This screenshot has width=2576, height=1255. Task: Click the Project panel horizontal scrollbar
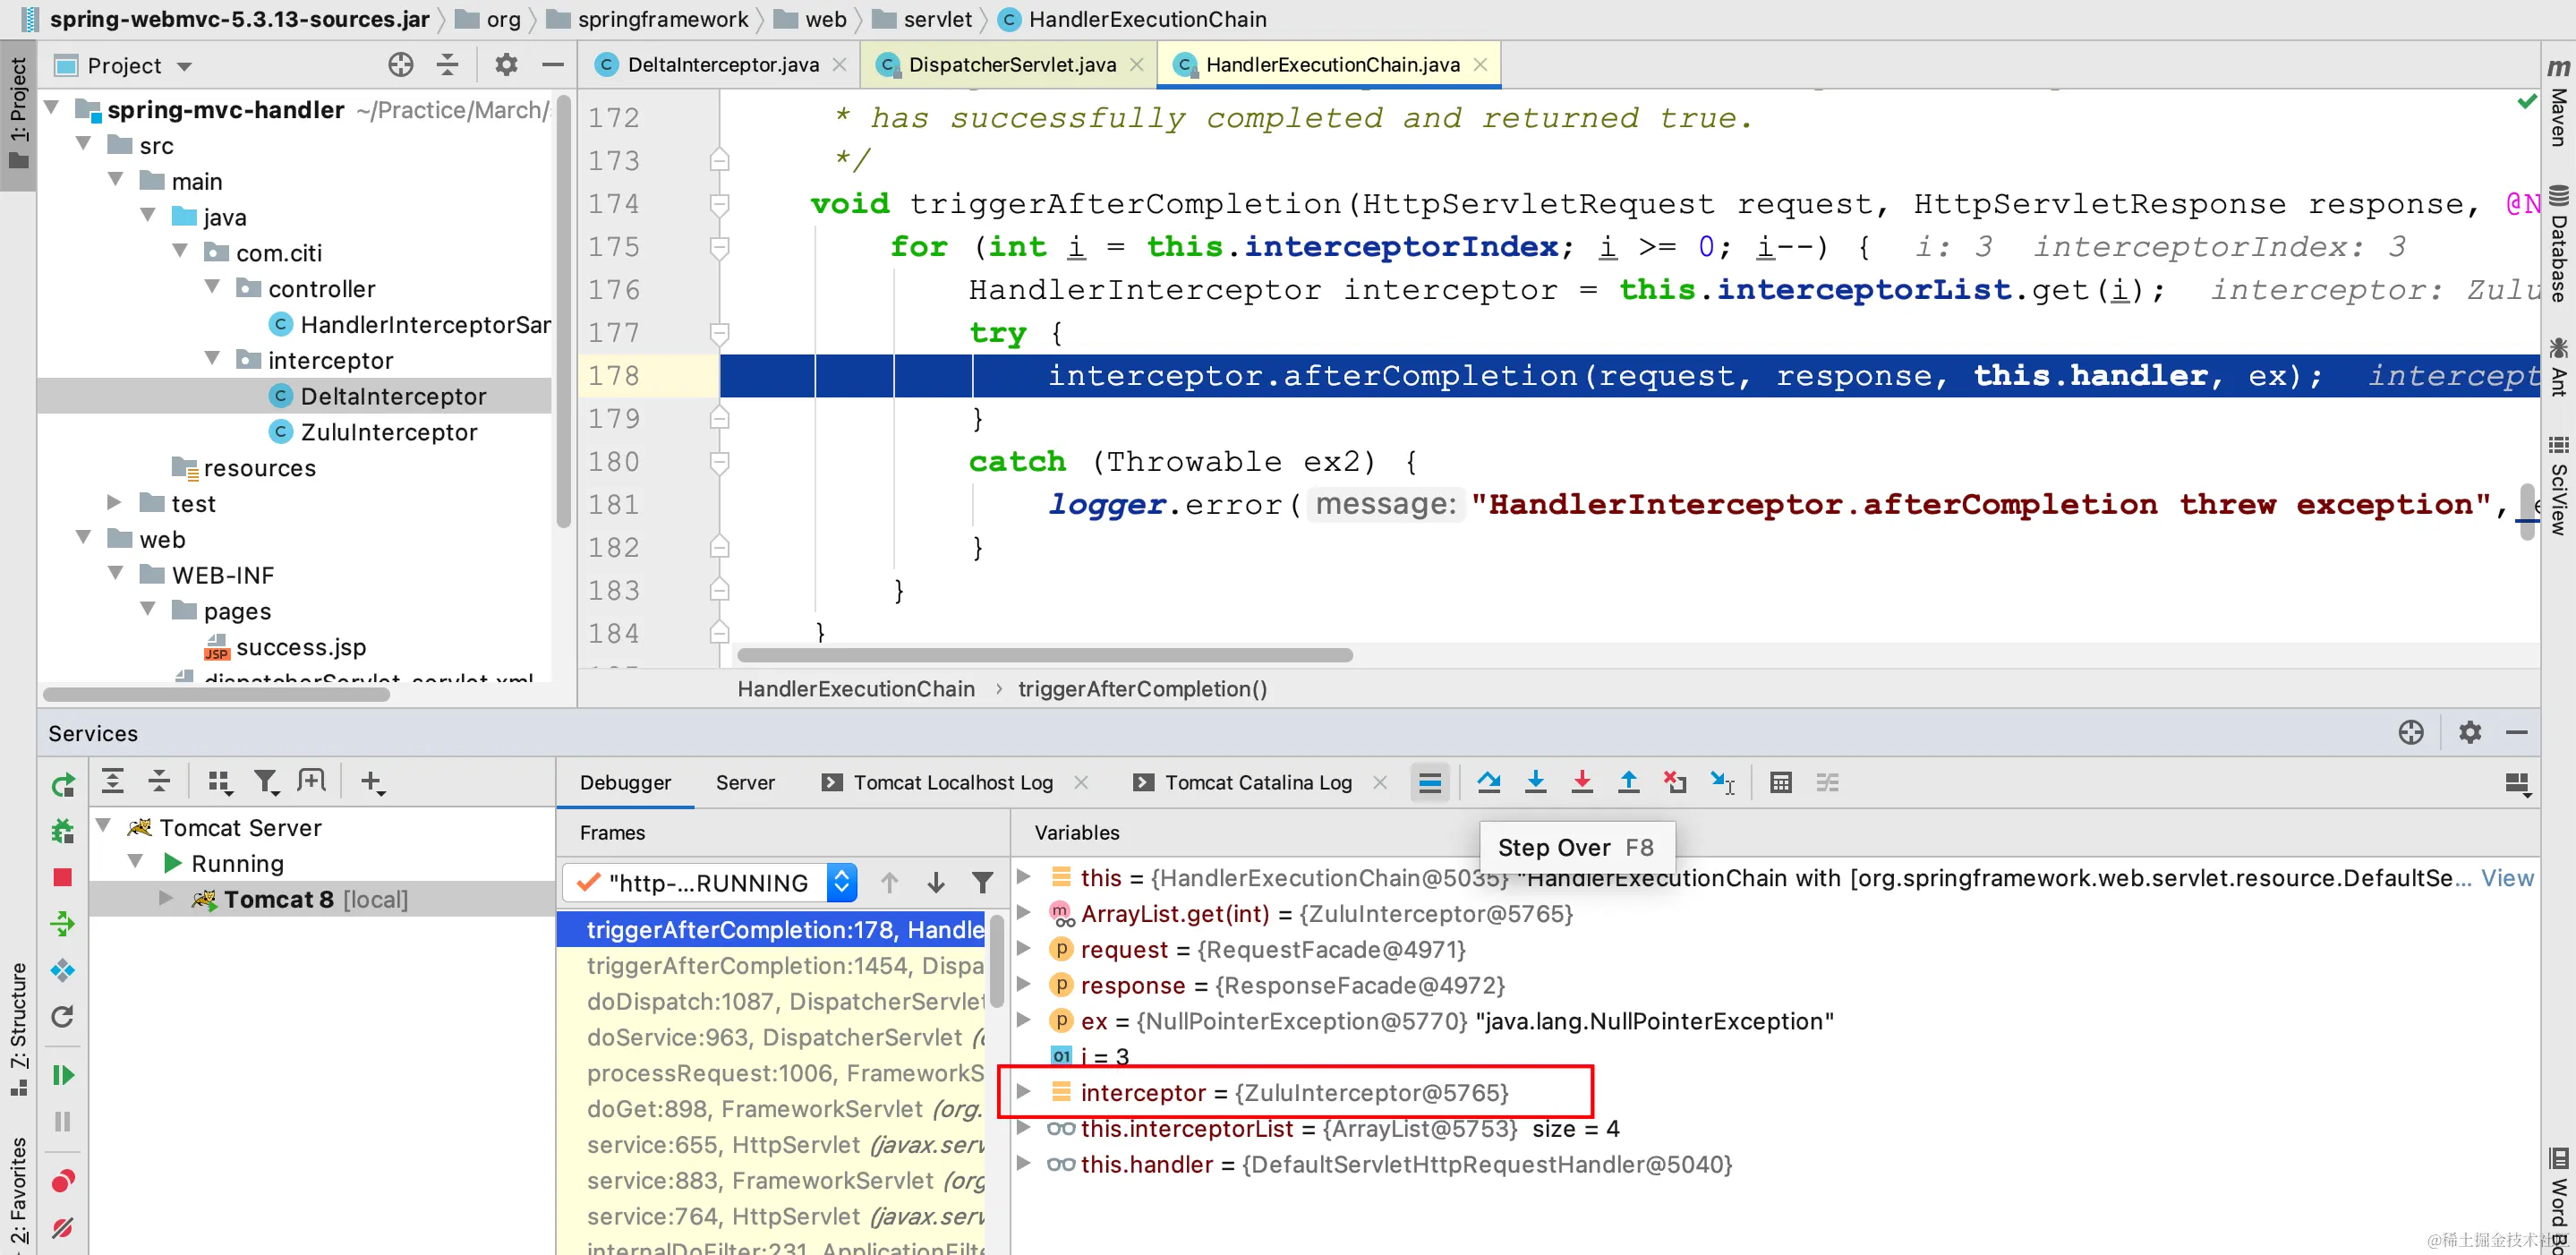click(x=216, y=693)
